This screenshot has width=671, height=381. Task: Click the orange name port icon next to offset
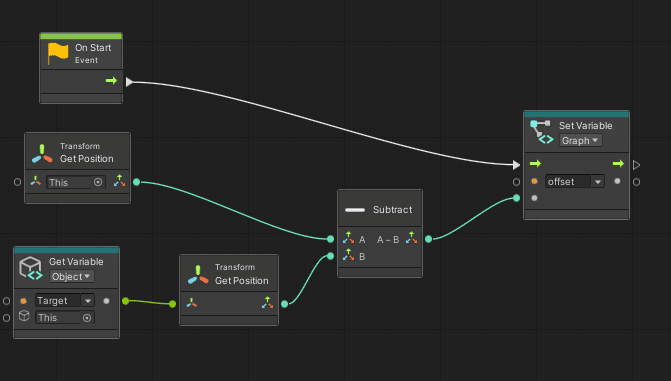(x=534, y=181)
